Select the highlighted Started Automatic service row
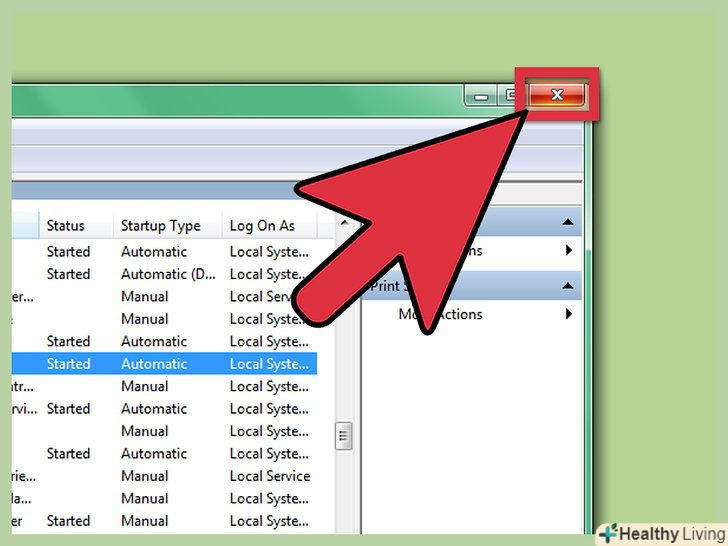728x546 pixels. click(x=164, y=364)
